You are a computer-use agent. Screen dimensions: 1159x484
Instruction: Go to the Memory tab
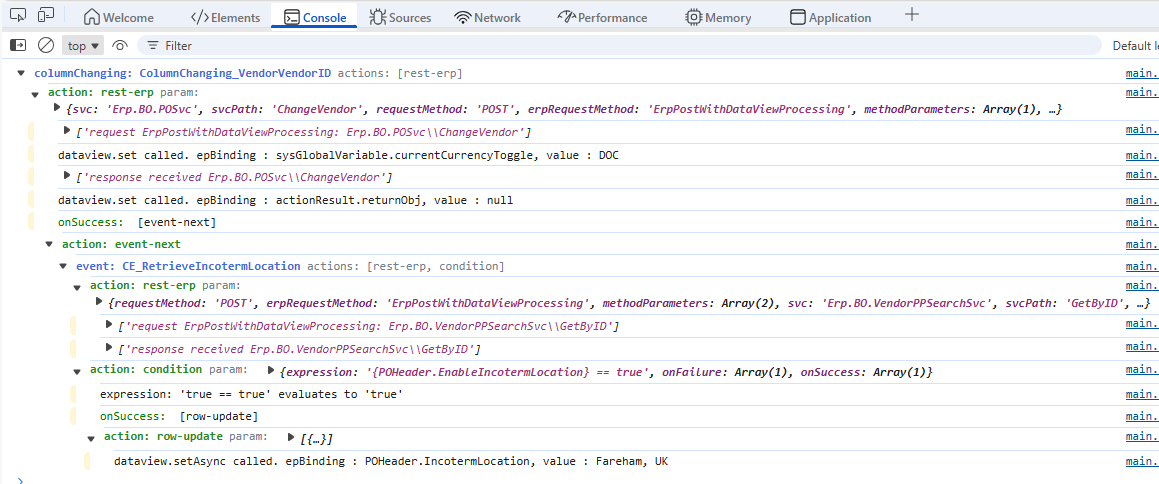pyautogui.click(x=718, y=17)
